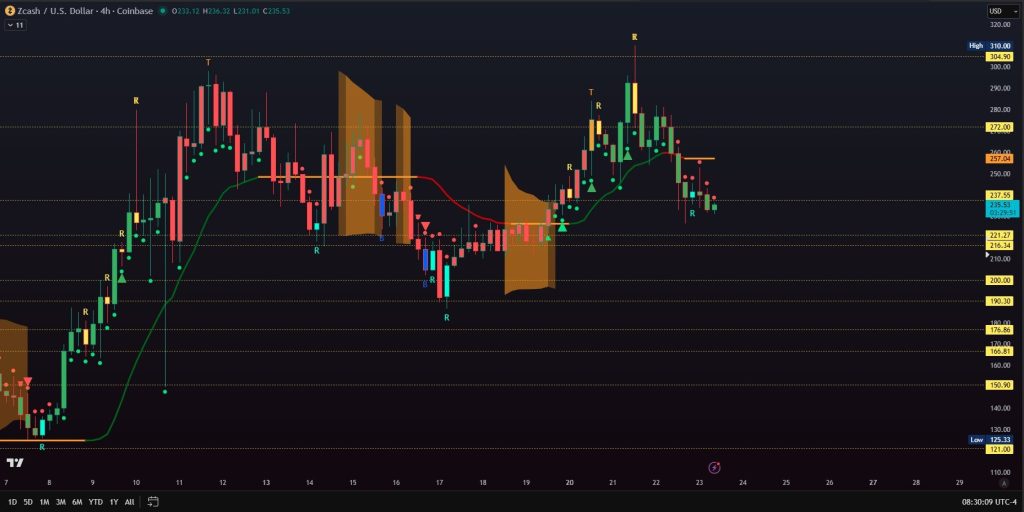1024x512 pixels.
Task: Show the All time range
Action: pyautogui.click(x=130, y=501)
